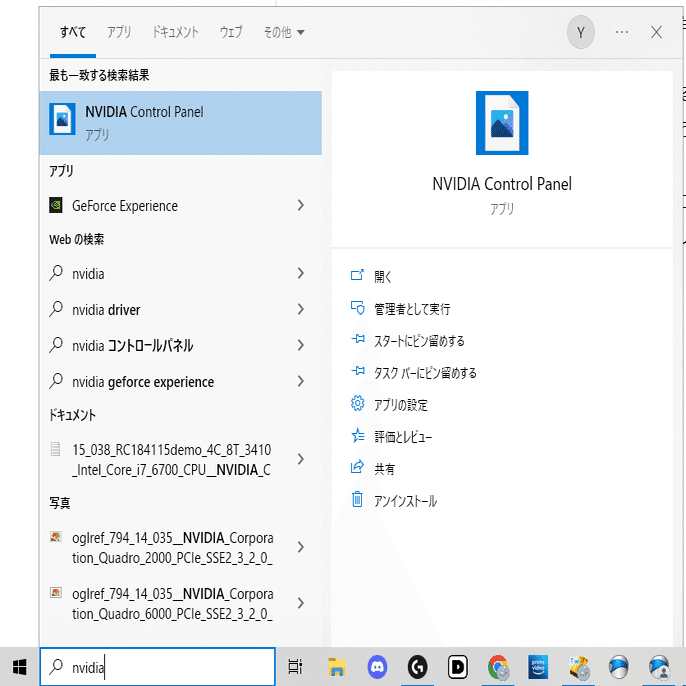Choose タスク バーにピン留めする
Viewport: 686px width, 686px height.
(x=425, y=373)
